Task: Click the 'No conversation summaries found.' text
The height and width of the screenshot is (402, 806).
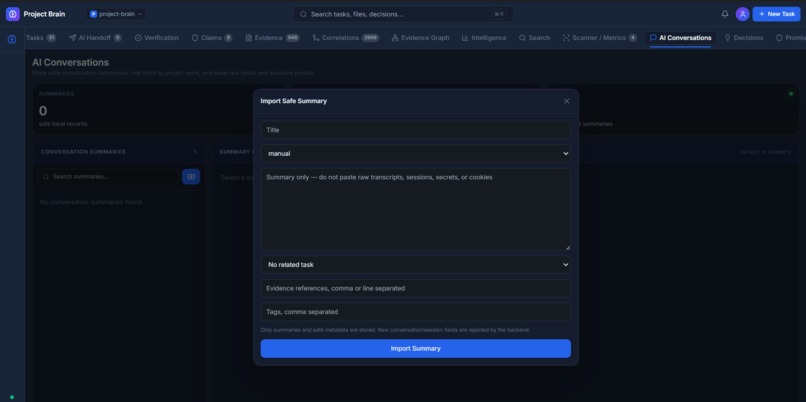Action: tap(91, 203)
